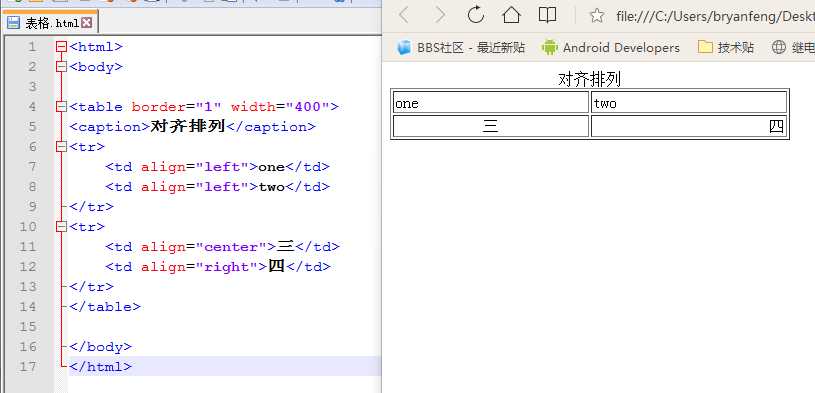Viewport: 815px width, 393px height.
Task: Click the 'two' cell in rendered table
Action: point(689,102)
